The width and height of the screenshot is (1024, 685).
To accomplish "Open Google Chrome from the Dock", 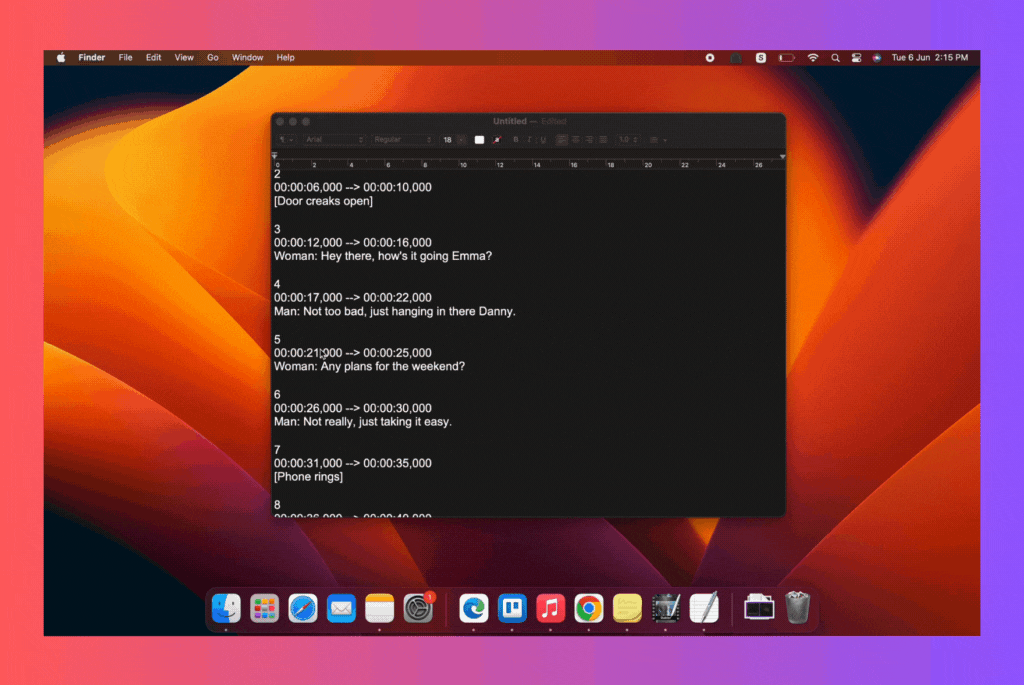I will tap(588, 607).
